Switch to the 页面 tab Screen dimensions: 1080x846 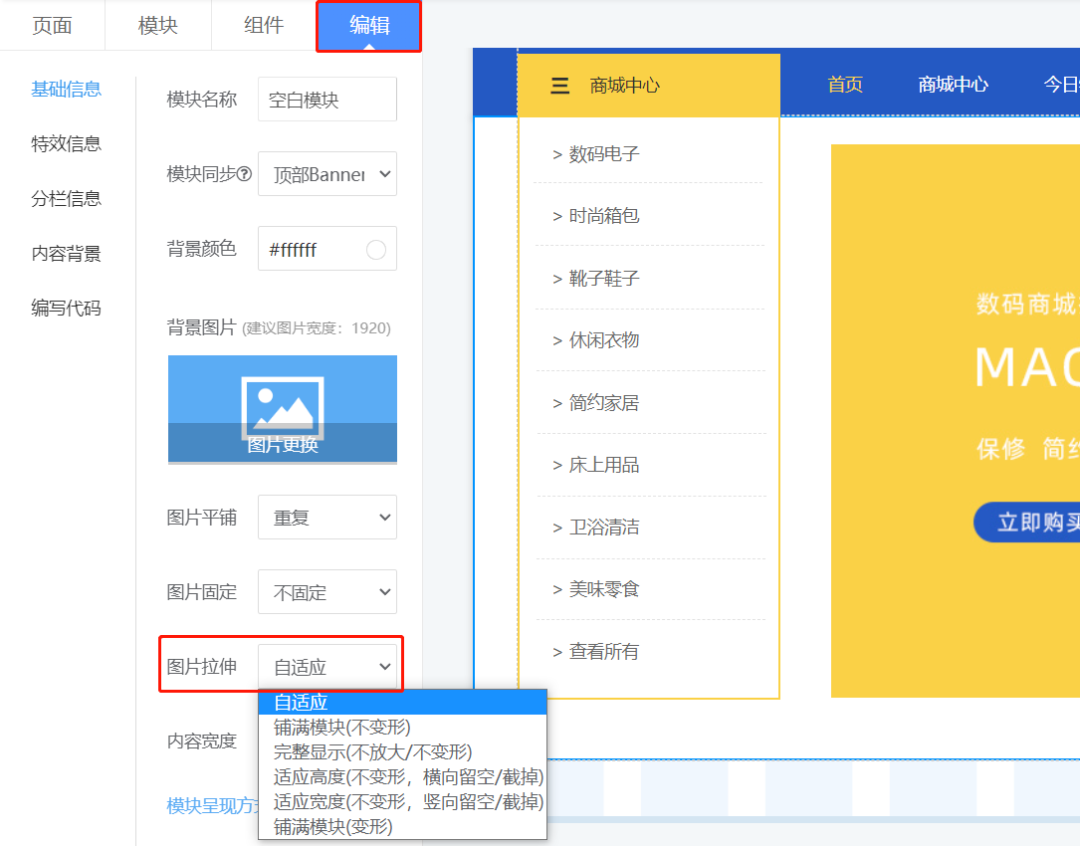coord(52,26)
